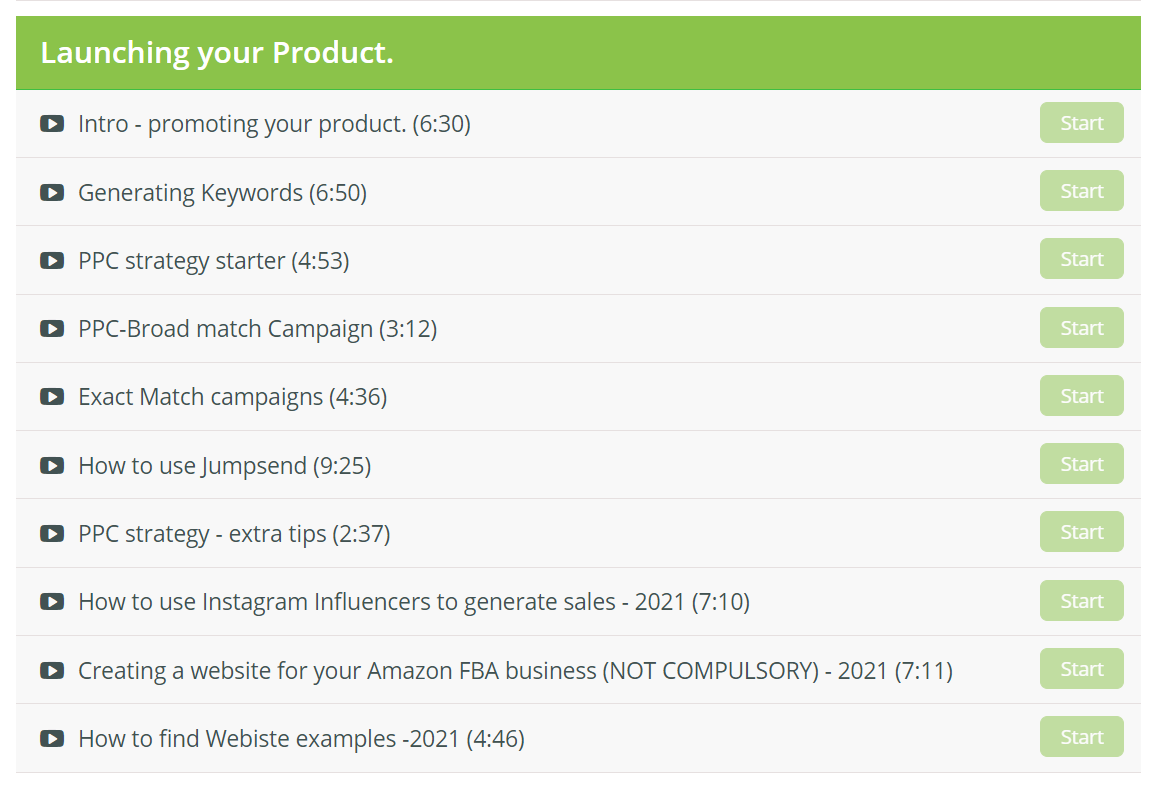Start the Exact Match campaigns lesson
This screenshot has width=1151, height=785.
(1081, 396)
